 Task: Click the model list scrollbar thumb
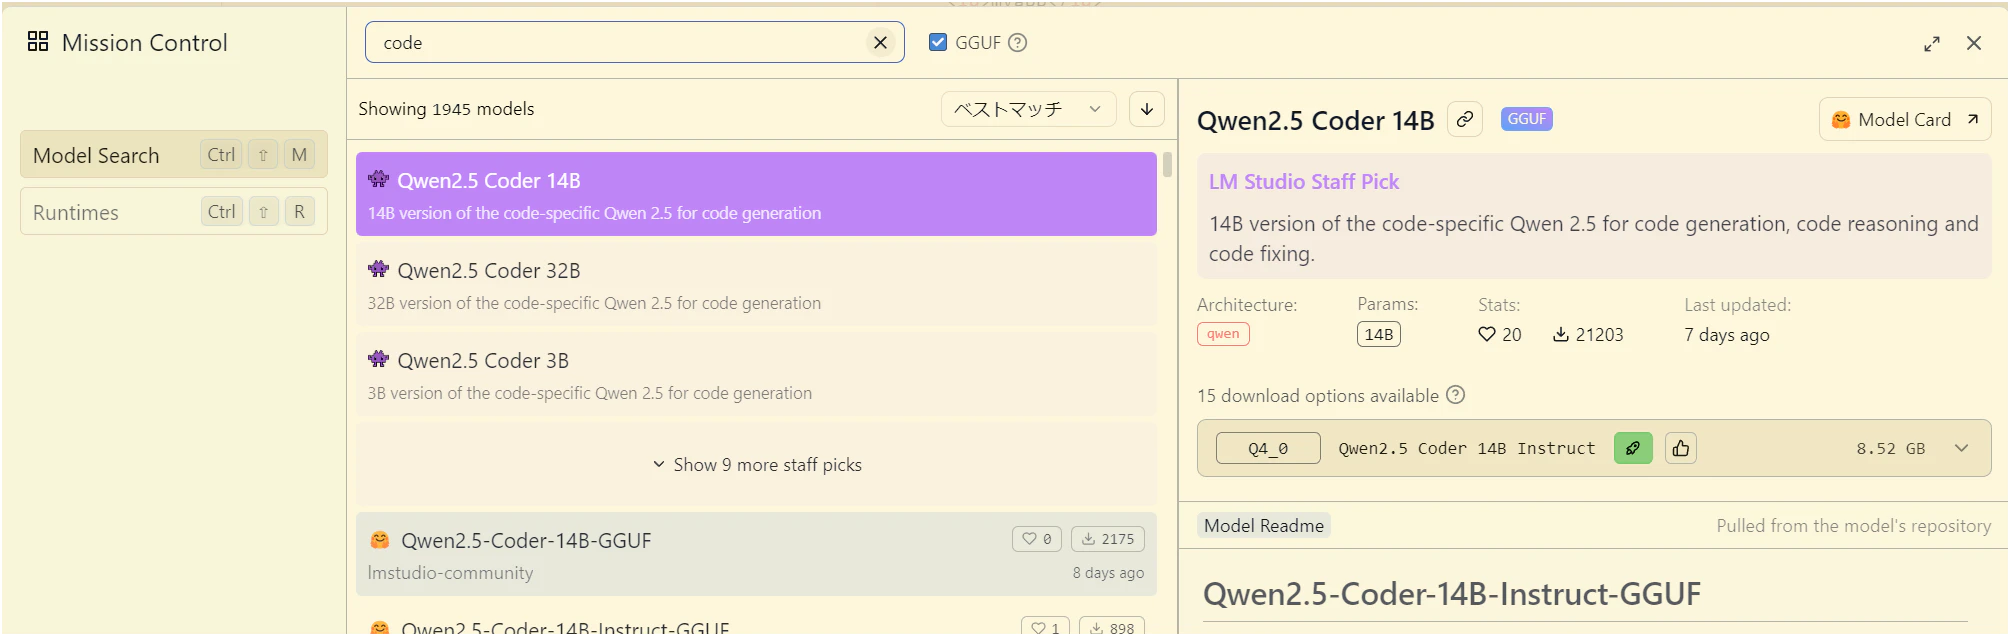pos(1167,165)
